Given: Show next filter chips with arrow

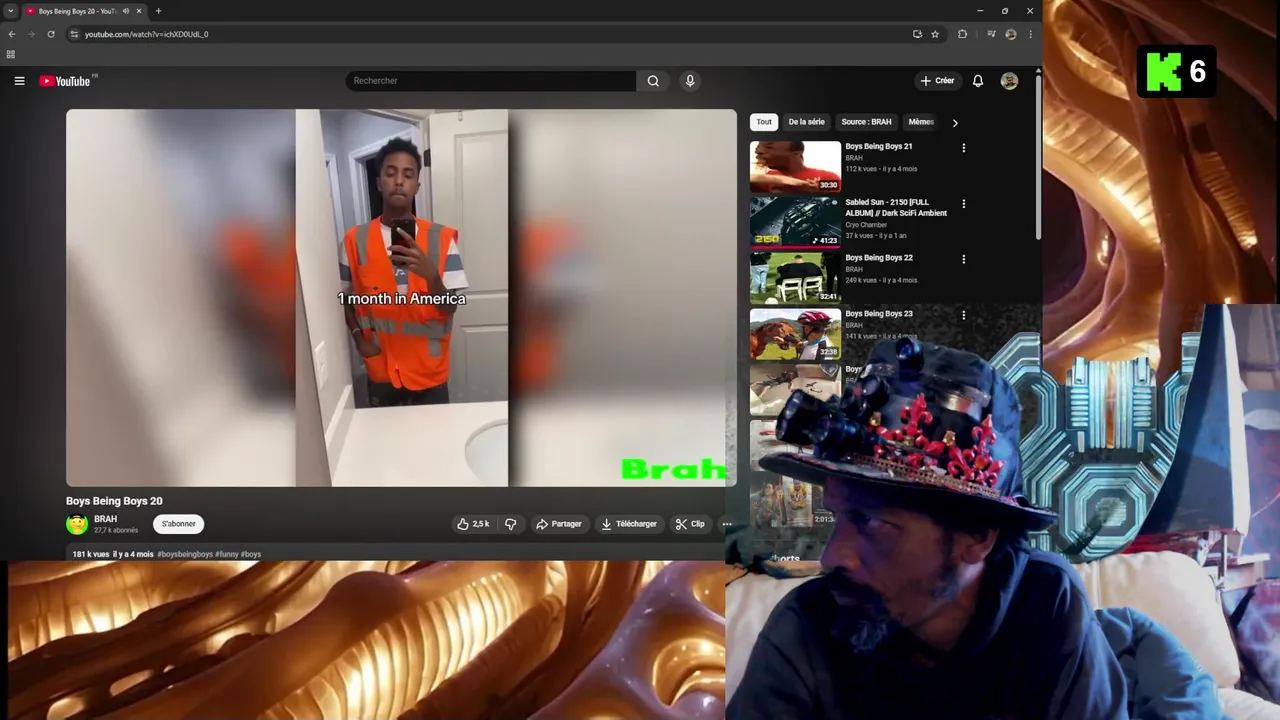Looking at the screenshot, I should 954,123.
